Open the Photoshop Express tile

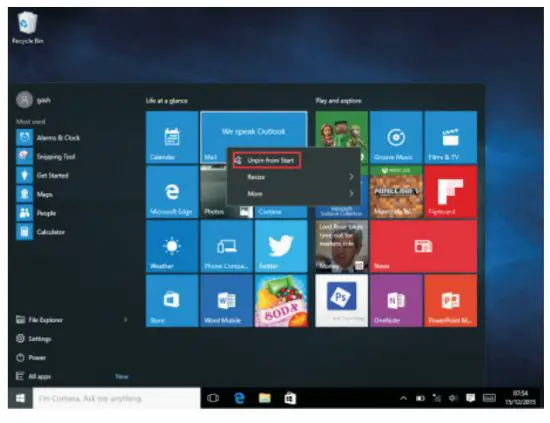(x=342, y=301)
